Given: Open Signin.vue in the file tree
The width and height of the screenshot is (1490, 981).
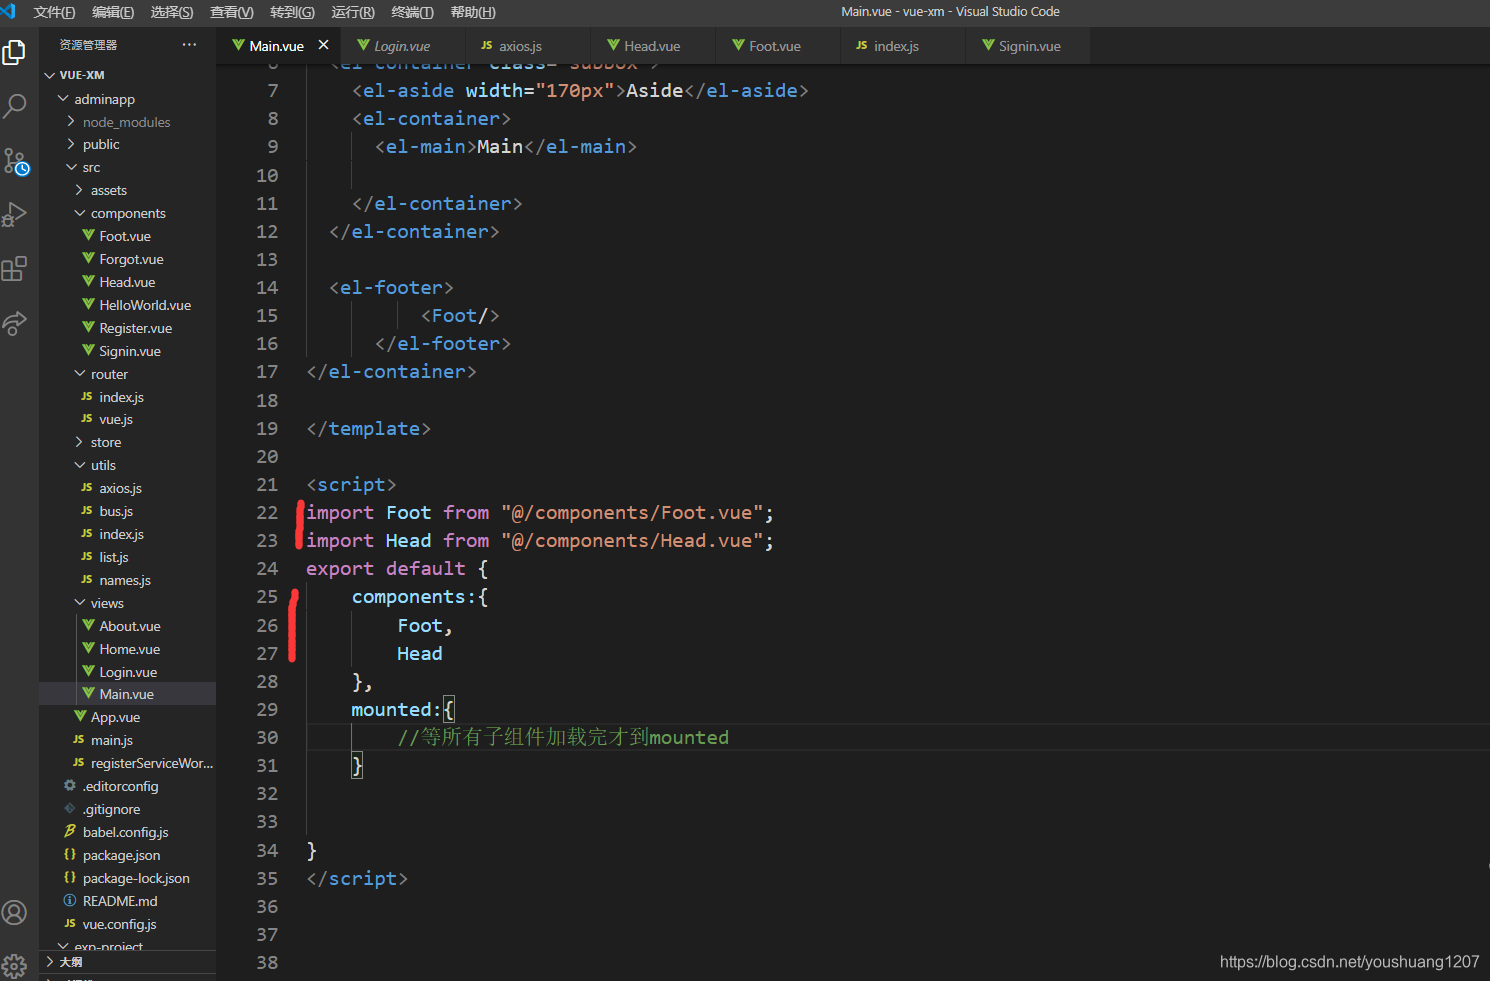Looking at the screenshot, I should click(127, 351).
